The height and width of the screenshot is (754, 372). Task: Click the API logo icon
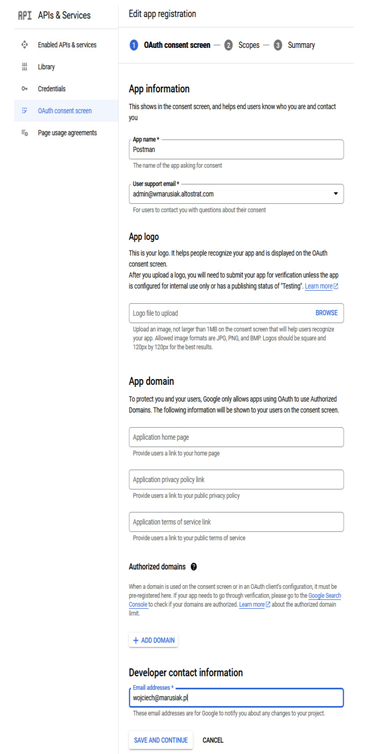click(25, 15)
